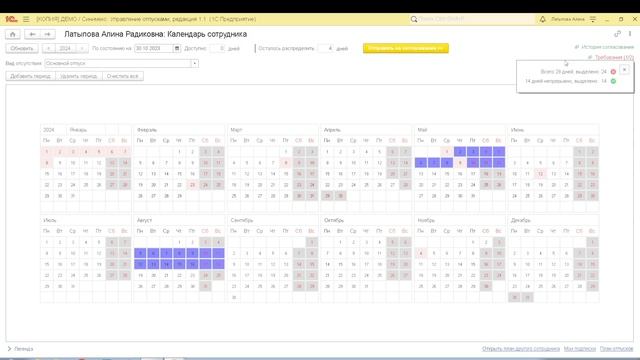Click the year 2024 field in toolbar
640x360 pixels.
point(65,48)
